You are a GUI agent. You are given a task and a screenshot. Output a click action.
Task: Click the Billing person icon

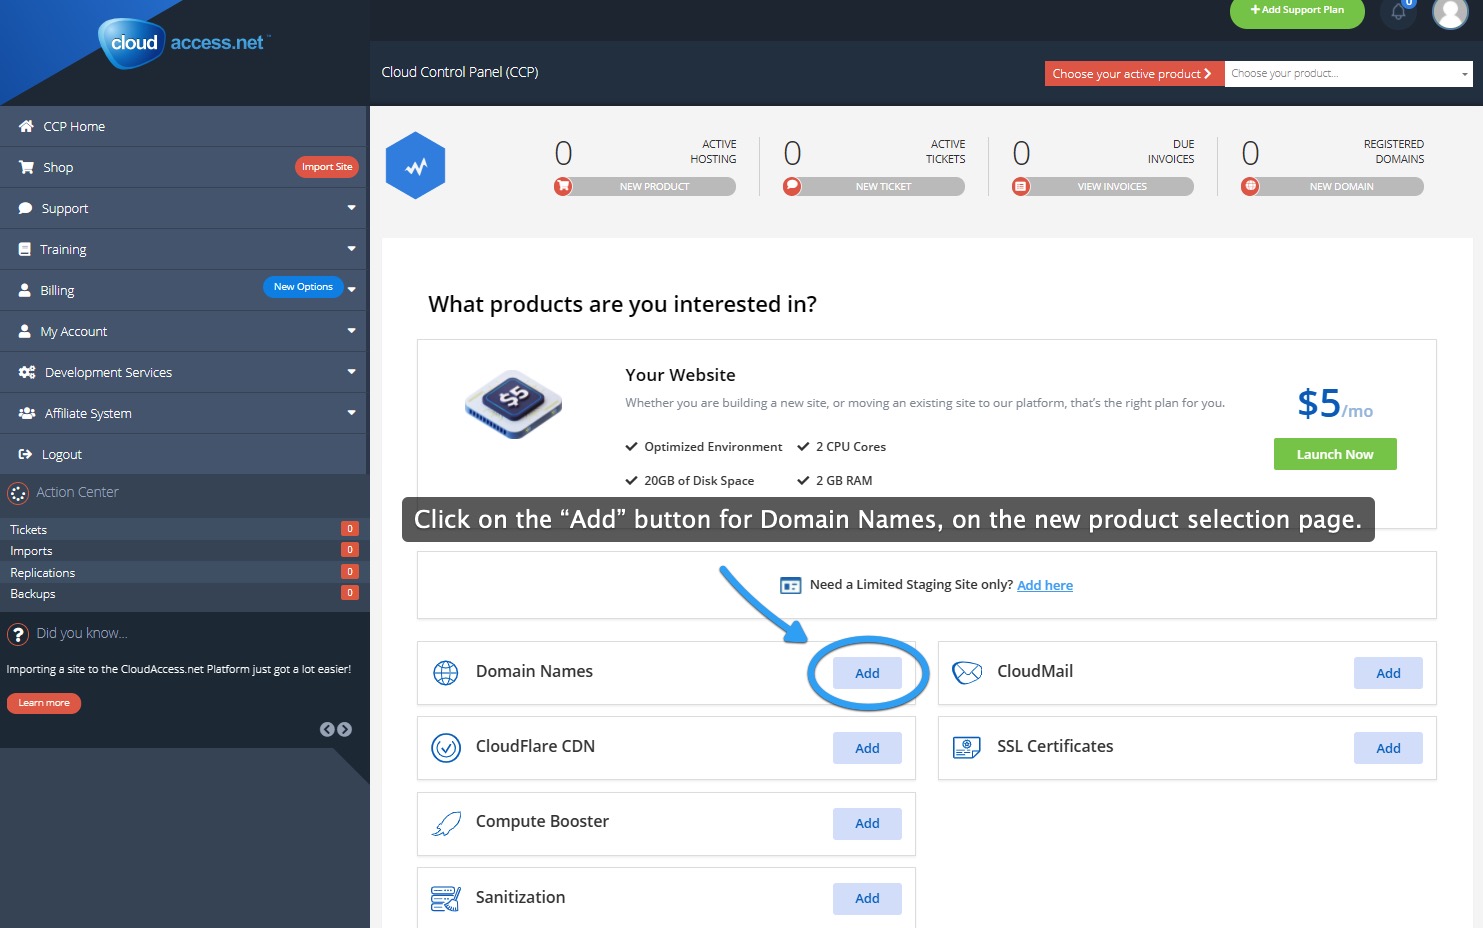click(x=25, y=290)
